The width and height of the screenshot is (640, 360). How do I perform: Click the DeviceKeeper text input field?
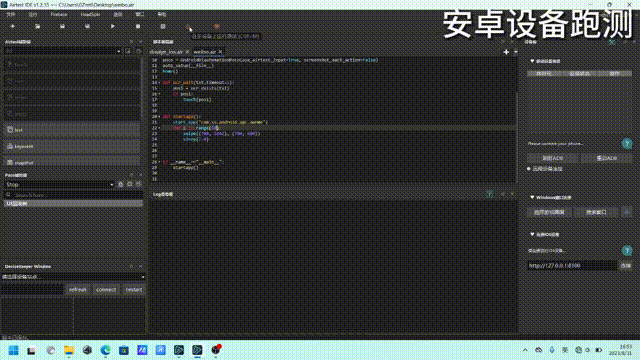pos(32,289)
